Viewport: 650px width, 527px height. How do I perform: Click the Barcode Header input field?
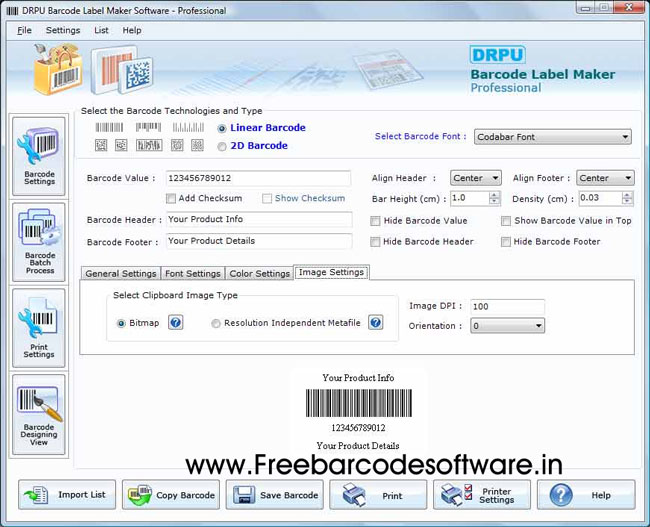(x=259, y=219)
